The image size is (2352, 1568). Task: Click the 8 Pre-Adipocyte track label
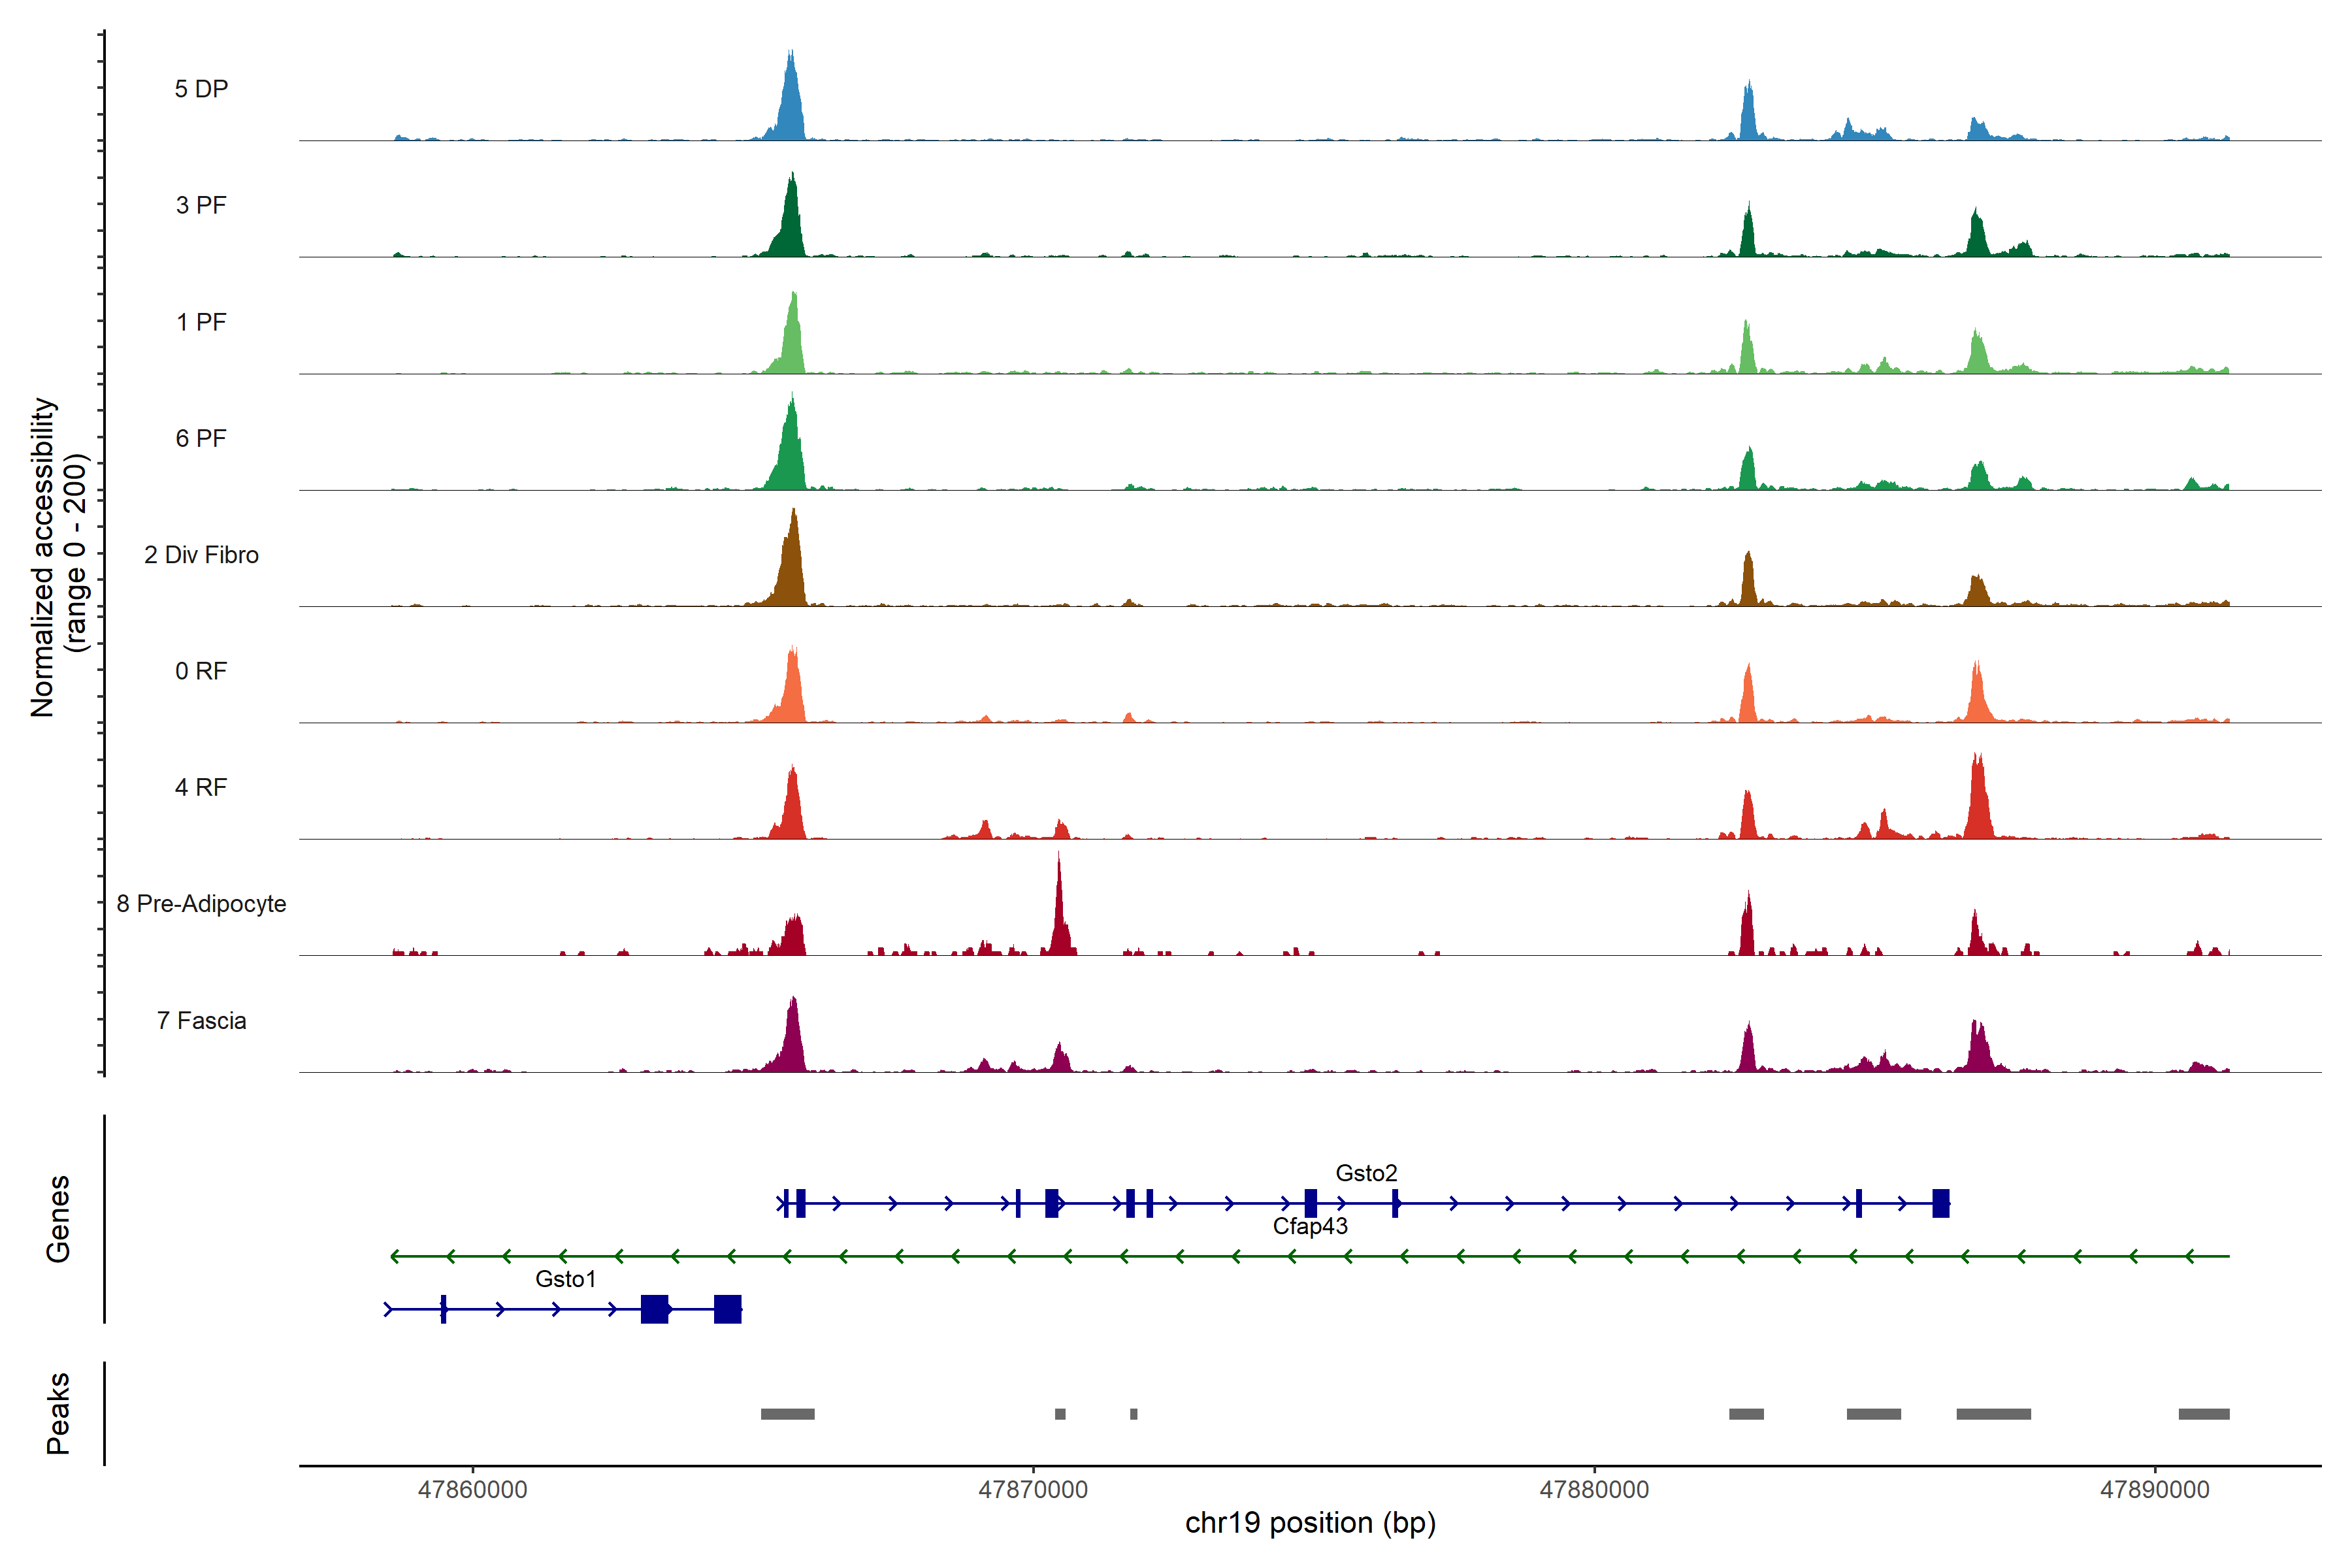tap(201, 903)
